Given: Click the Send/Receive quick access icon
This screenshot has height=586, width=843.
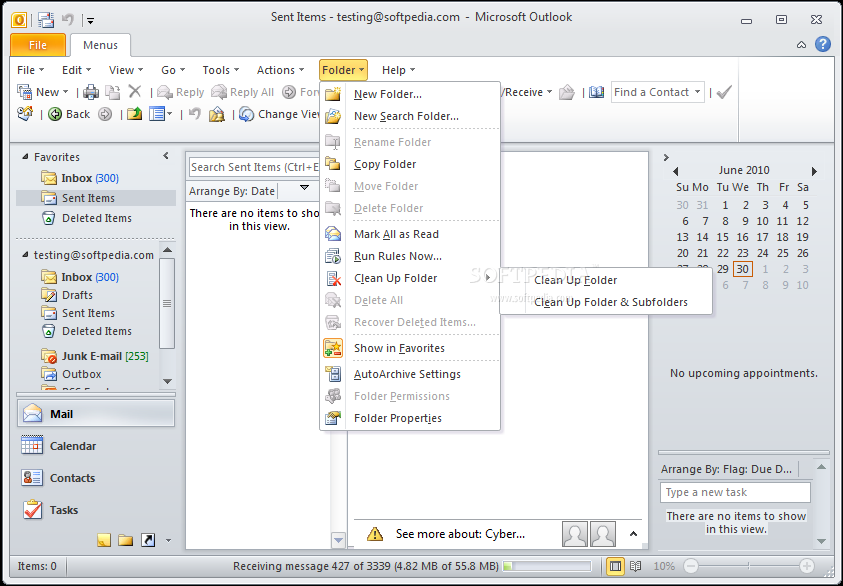Looking at the screenshot, I should point(46,20).
